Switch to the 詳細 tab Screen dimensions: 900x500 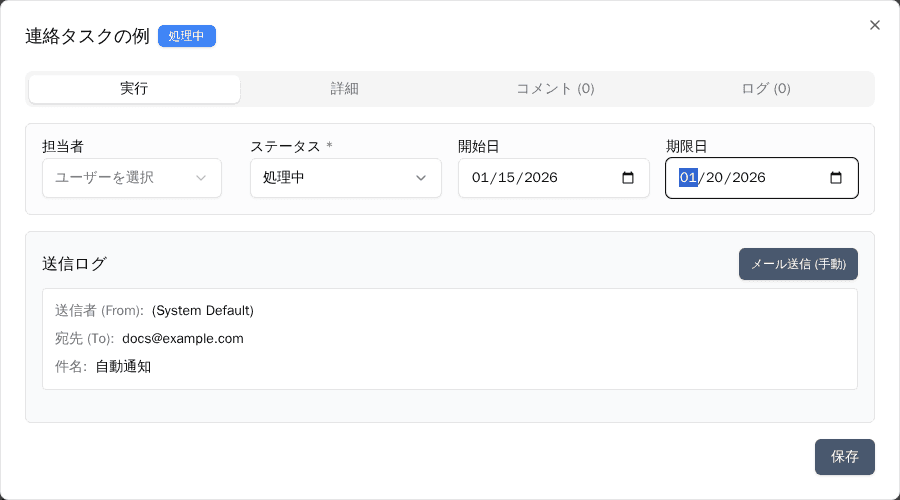tap(344, 89)
